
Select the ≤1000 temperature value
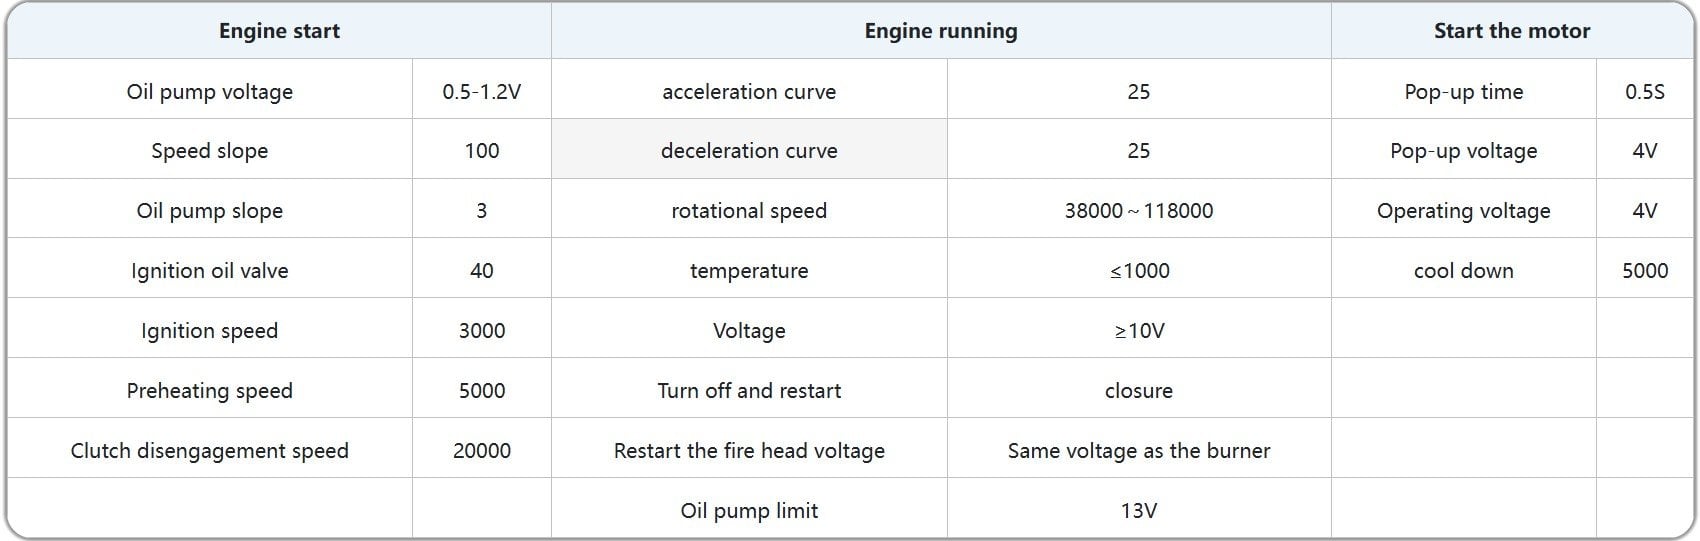(1138, 271)
